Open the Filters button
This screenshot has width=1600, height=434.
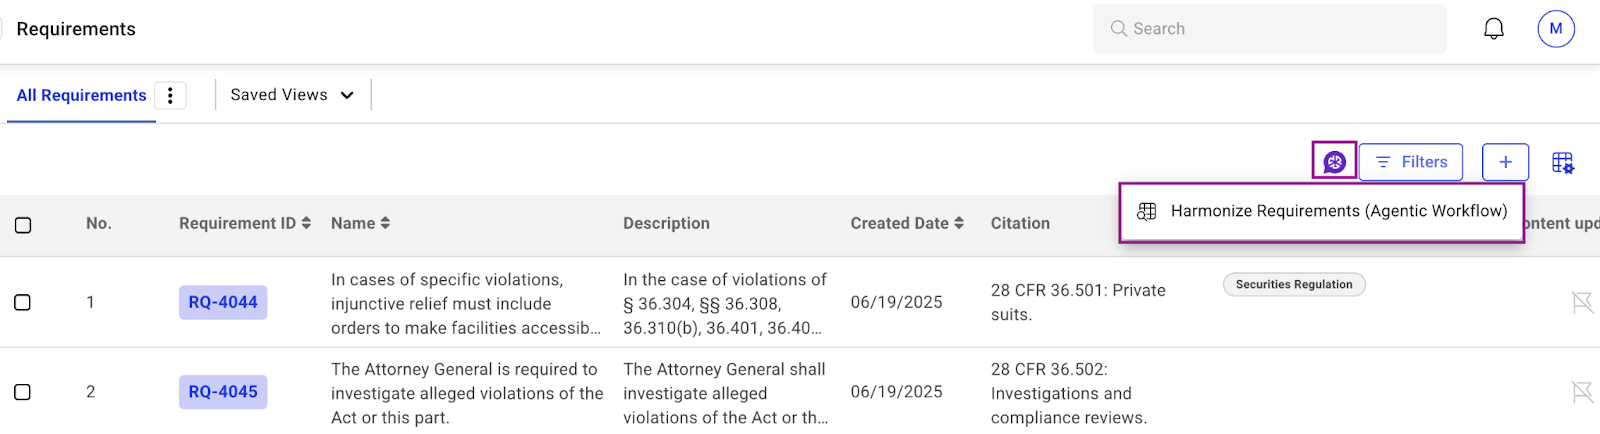[x=1411, y=162]
